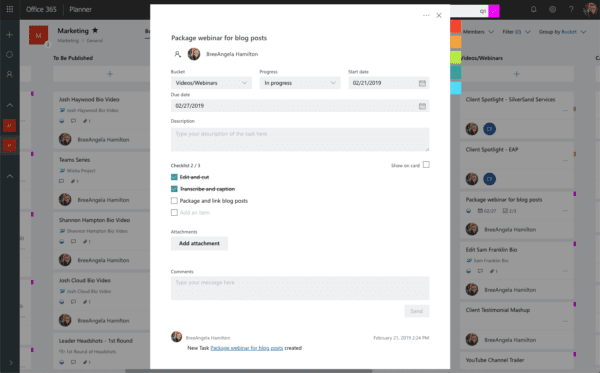Click the Marketing plan red M logo
The image size is (600, 373).
pos(38,35)
